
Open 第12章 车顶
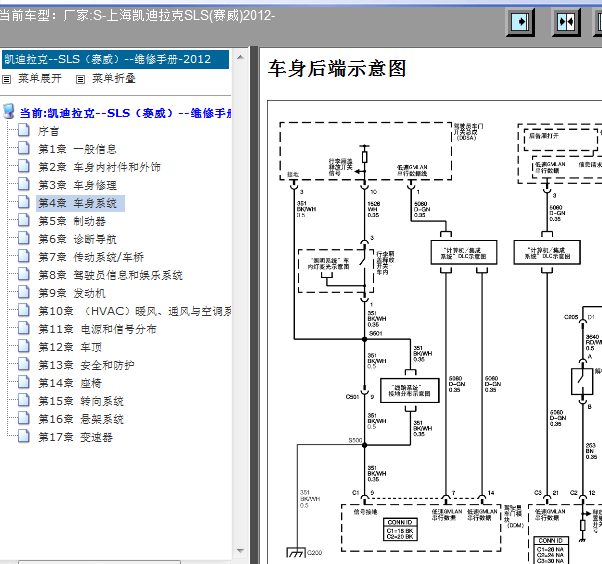pyautogui.click(x=70, y=347)
